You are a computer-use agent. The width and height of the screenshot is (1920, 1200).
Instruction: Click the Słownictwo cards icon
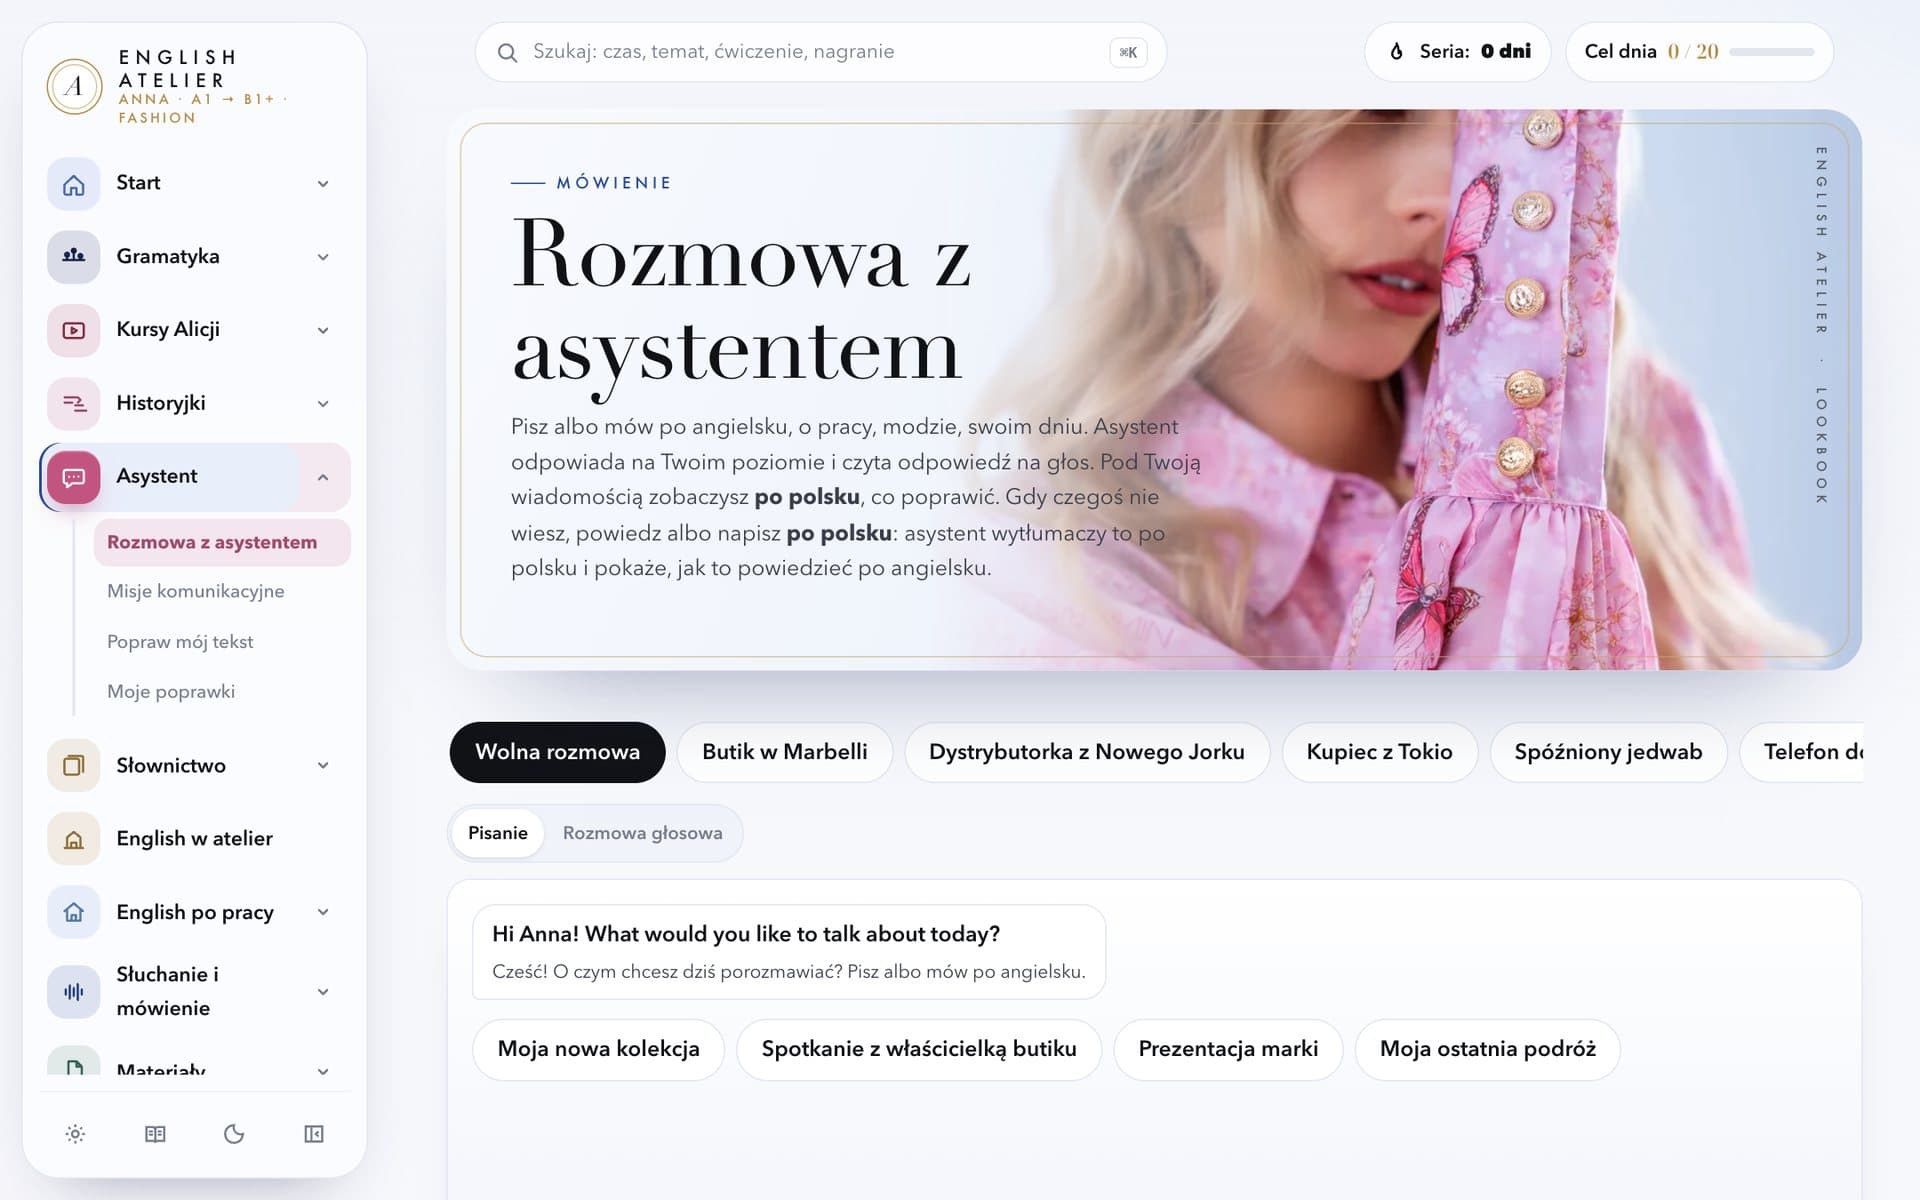pyautogui.click(x=74, y=766)
